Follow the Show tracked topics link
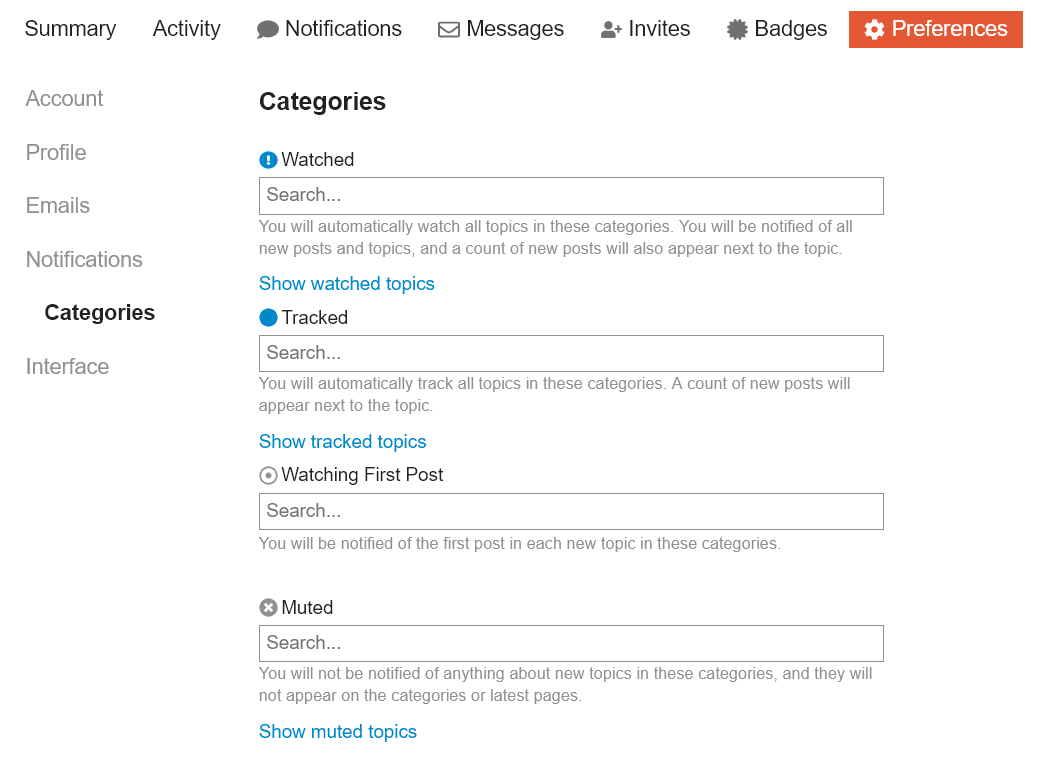 coord(343,442)
